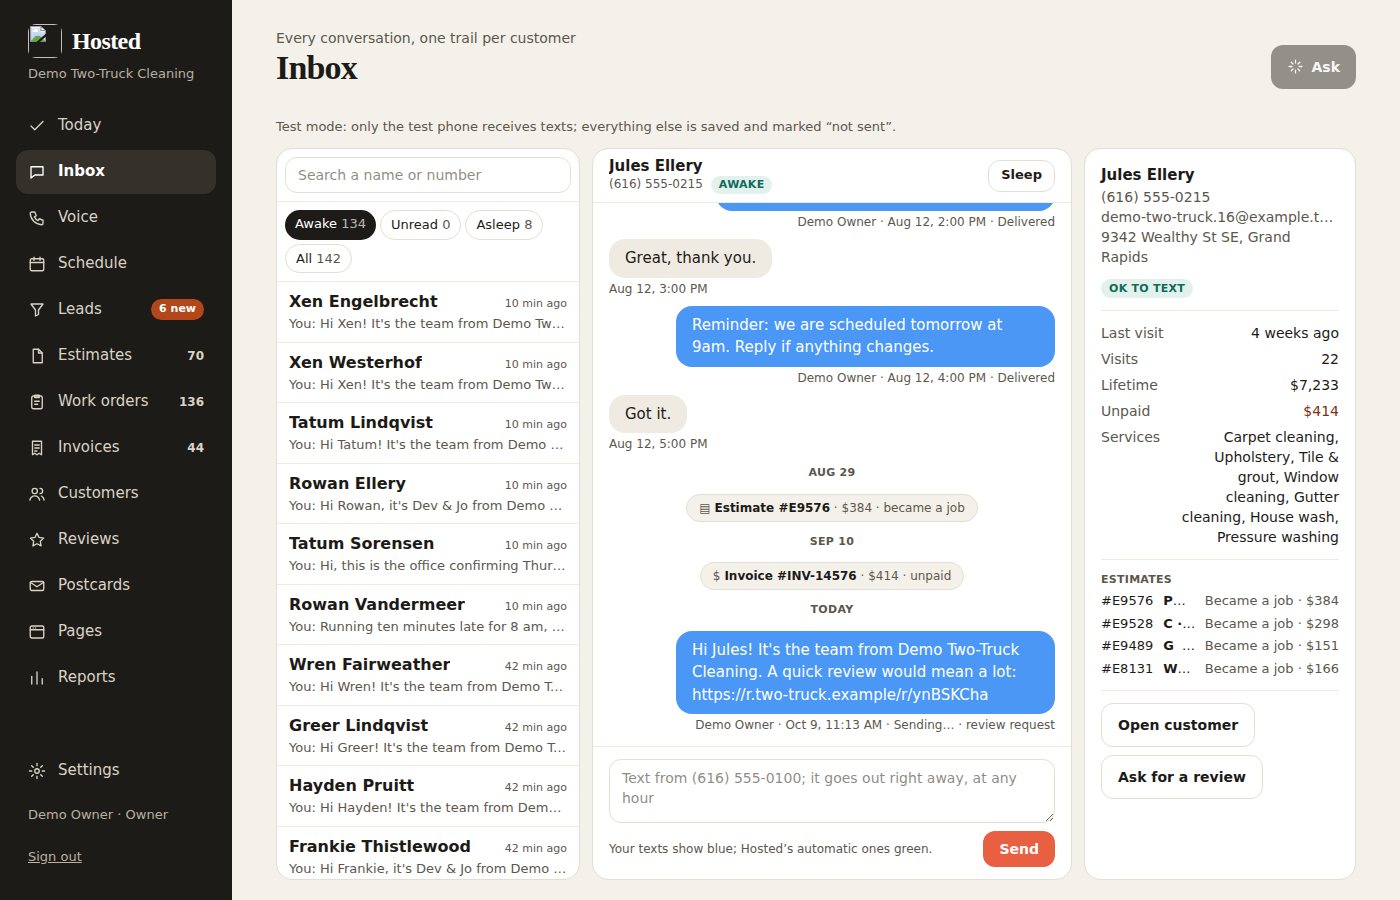Screen dimensions: 1400x900
Task: Open Estimate #E9576 chip in conversation
Action: point(832,508)
